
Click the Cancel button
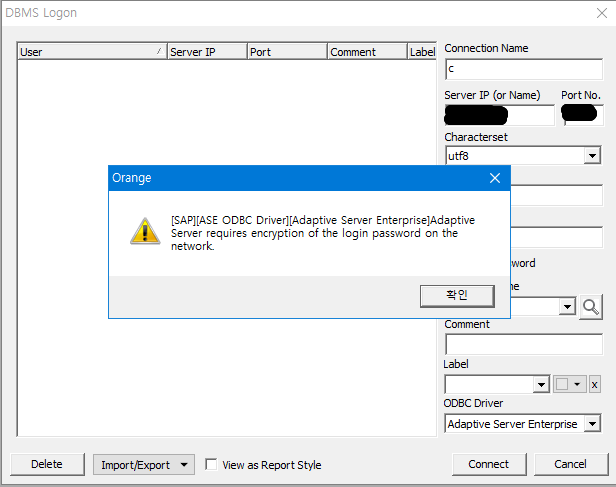click(571, 464)
